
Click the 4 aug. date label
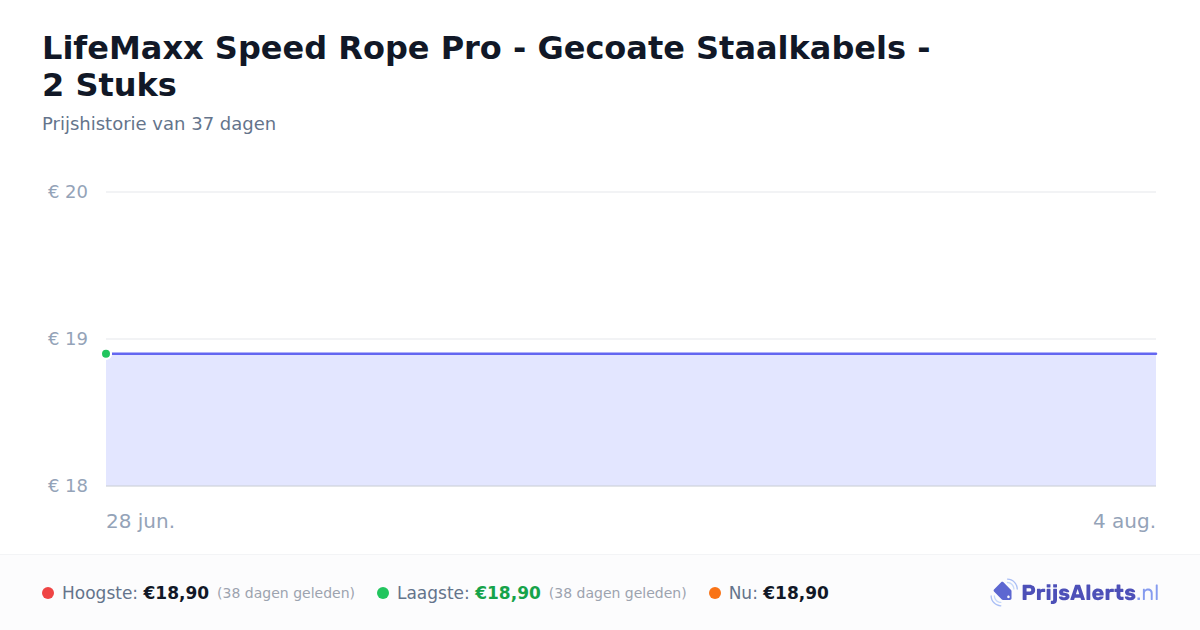tap(1124, 521)
